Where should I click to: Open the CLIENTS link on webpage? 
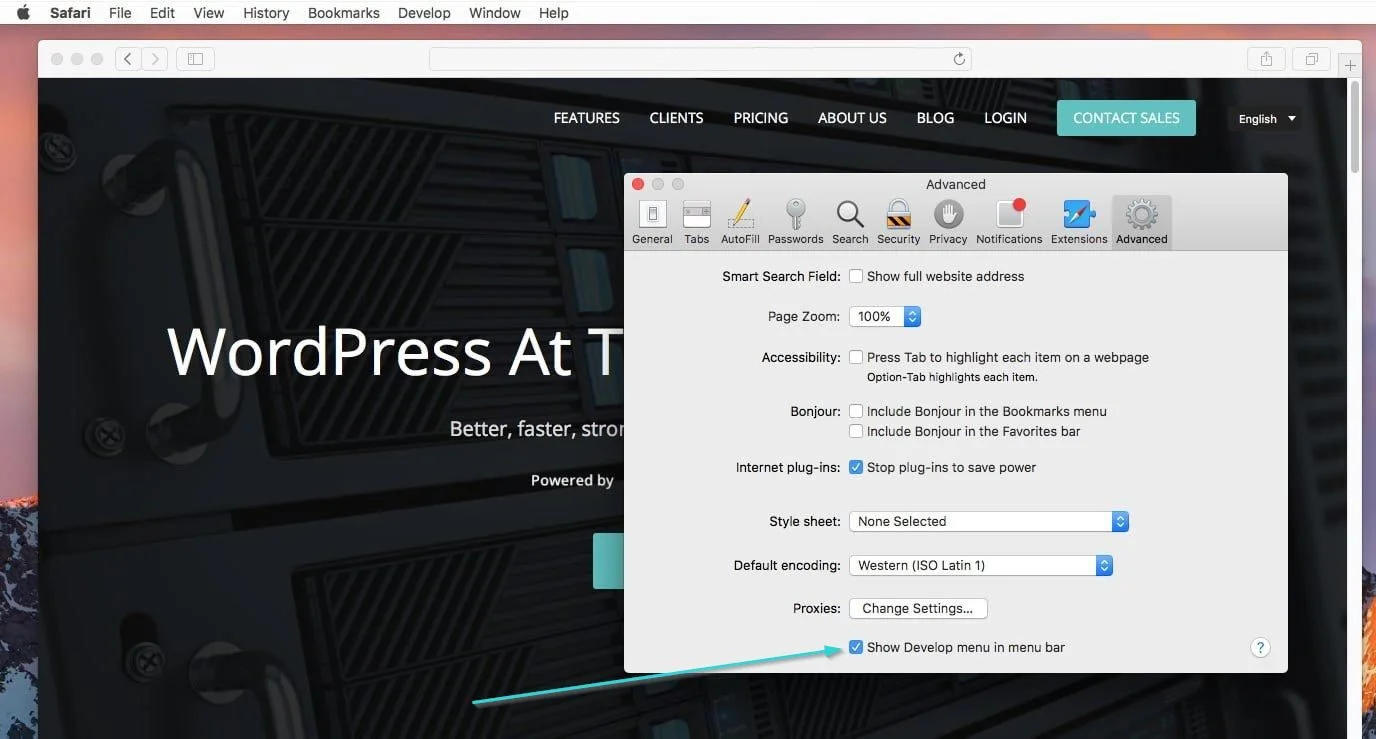coord(676,118)
